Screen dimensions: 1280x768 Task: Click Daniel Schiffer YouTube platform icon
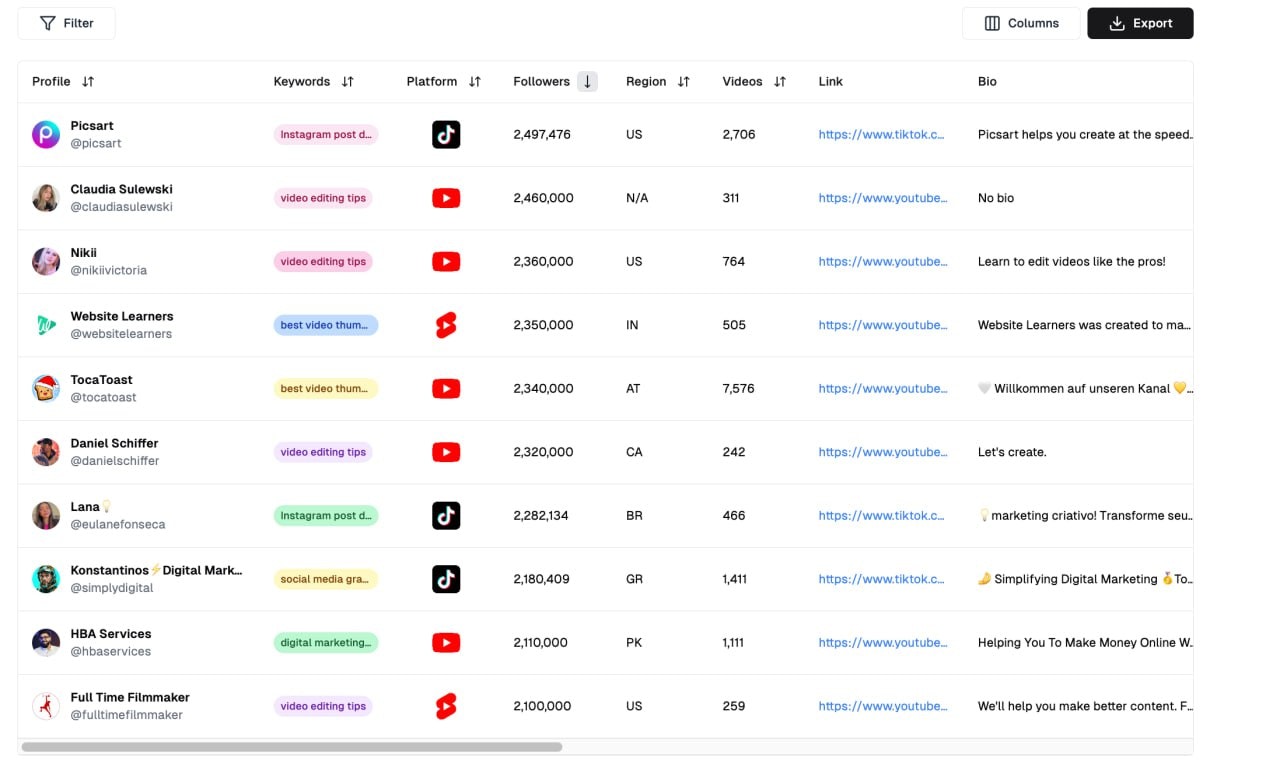[446, 452]
